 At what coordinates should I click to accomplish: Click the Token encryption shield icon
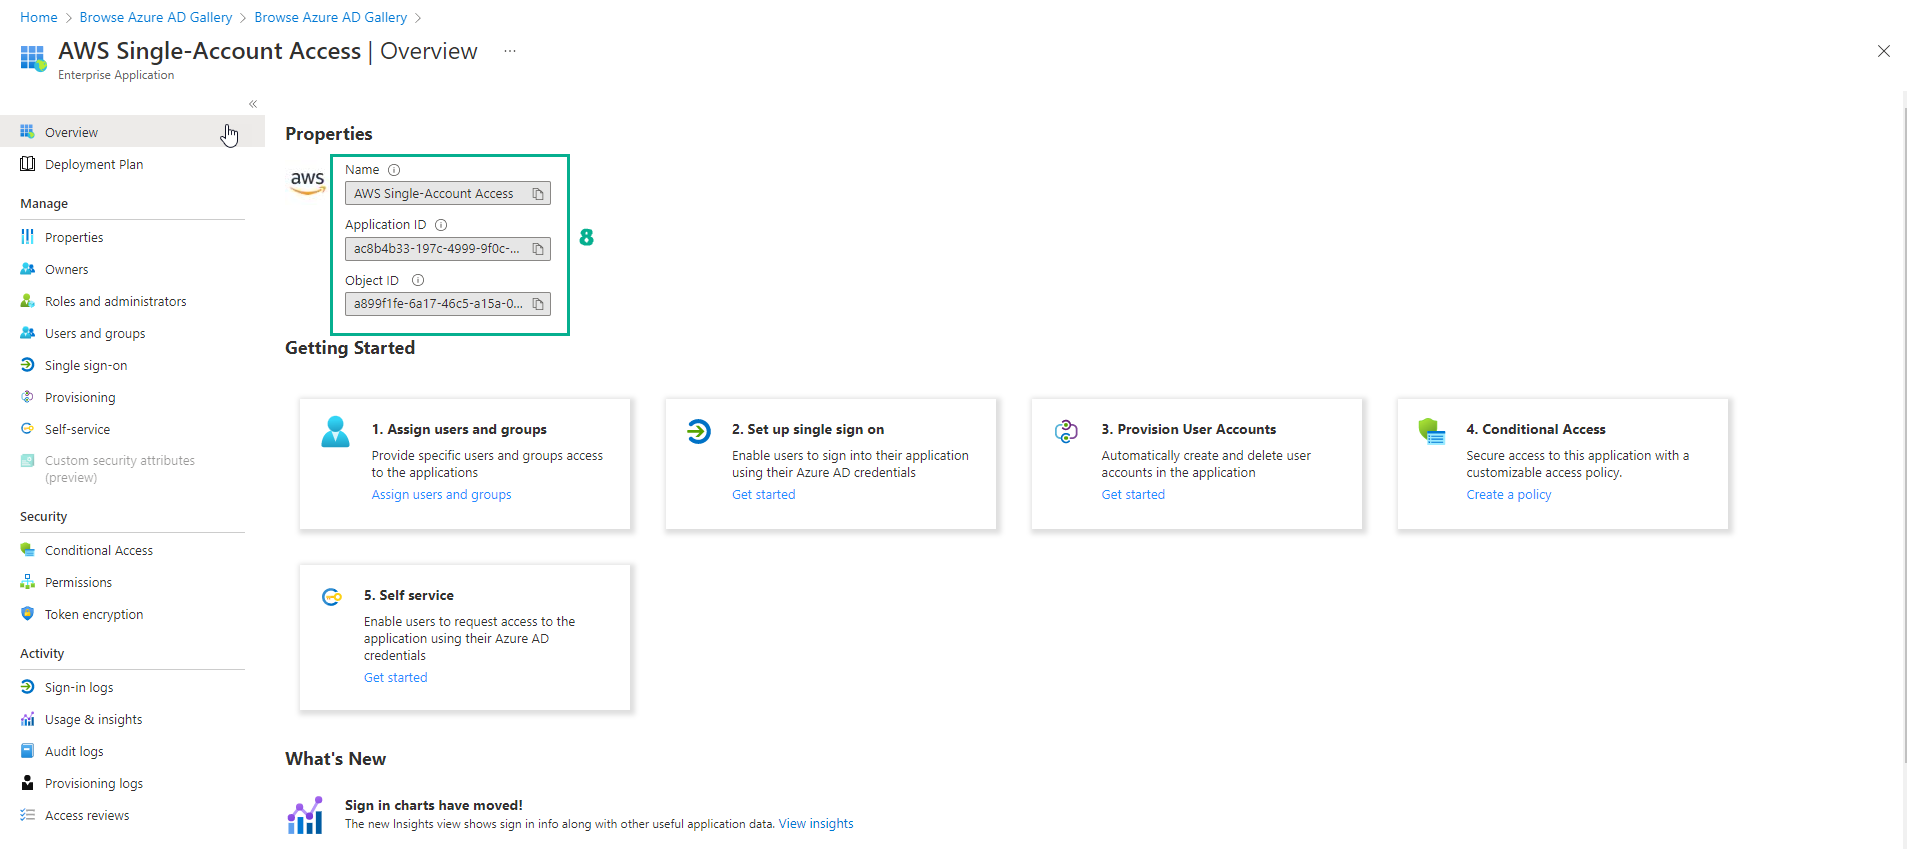point(28,614)
